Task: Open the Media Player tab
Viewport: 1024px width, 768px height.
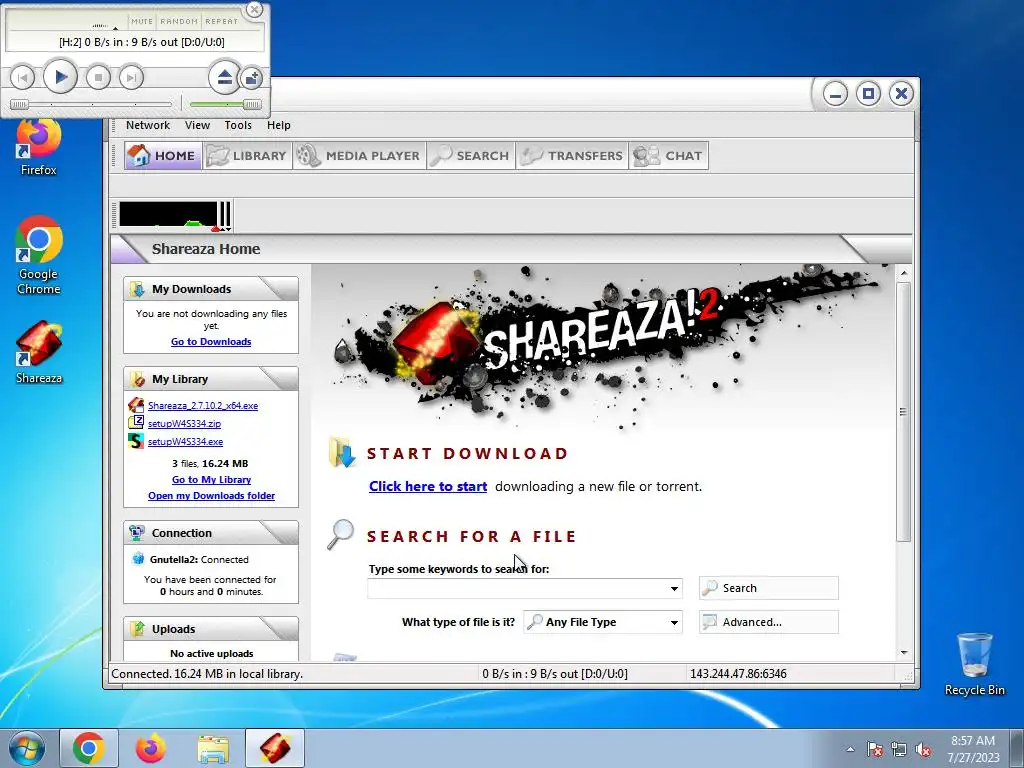Action: 359,155
